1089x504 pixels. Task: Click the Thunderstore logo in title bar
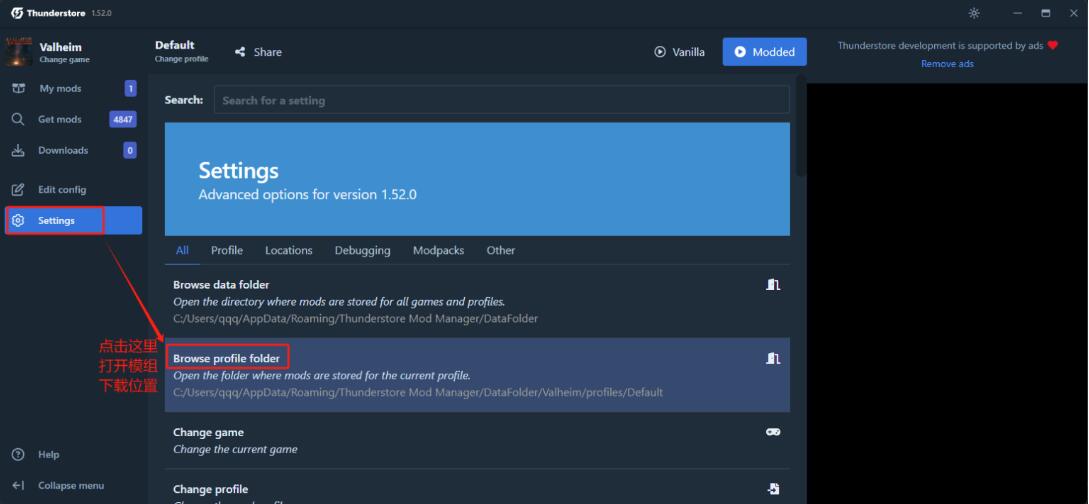[17, 13]
